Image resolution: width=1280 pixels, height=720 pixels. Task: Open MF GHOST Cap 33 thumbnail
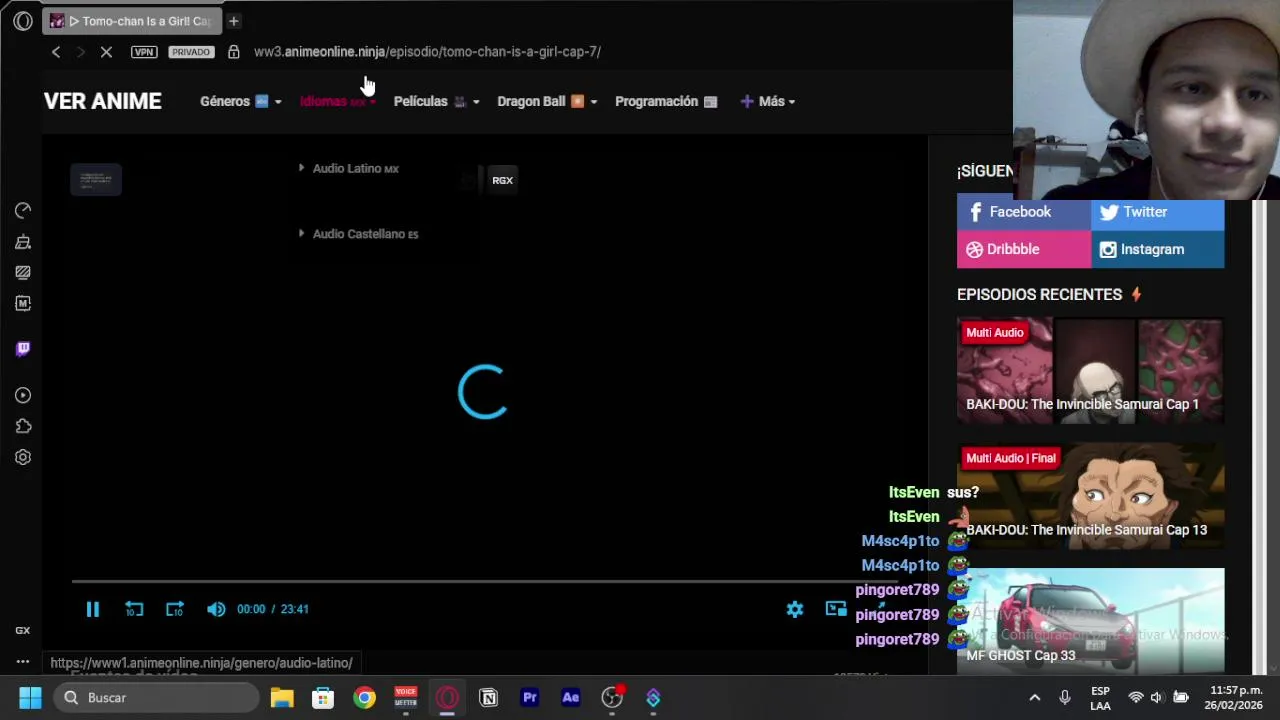(x=1090, y=621)
